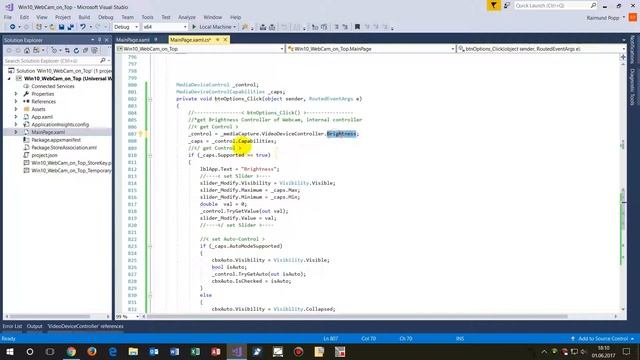Click the Raimund Popp account name
The height and width of the screenshot is (360, 640).
point(602,18)
